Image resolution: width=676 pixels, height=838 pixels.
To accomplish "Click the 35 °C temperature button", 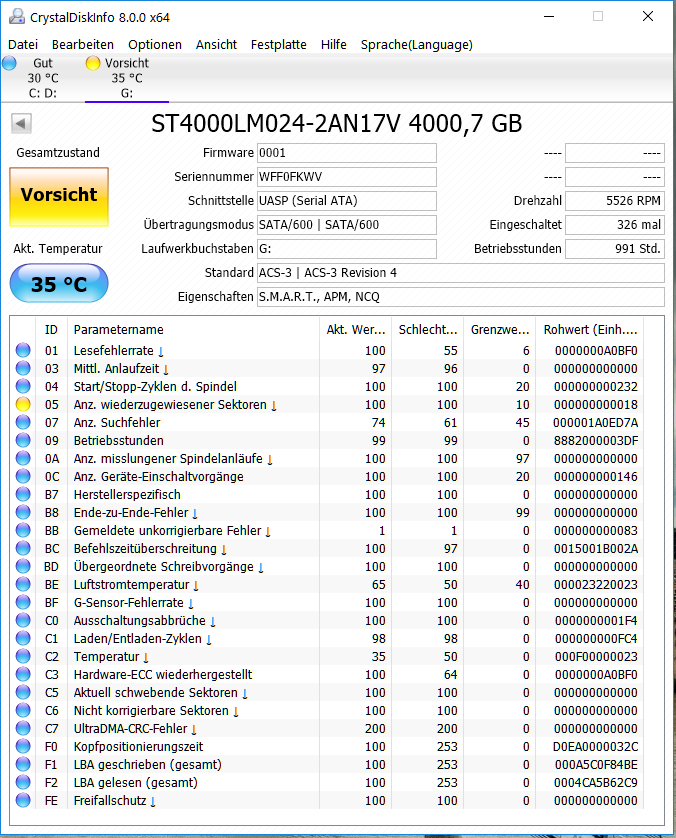I will point(59,283).
